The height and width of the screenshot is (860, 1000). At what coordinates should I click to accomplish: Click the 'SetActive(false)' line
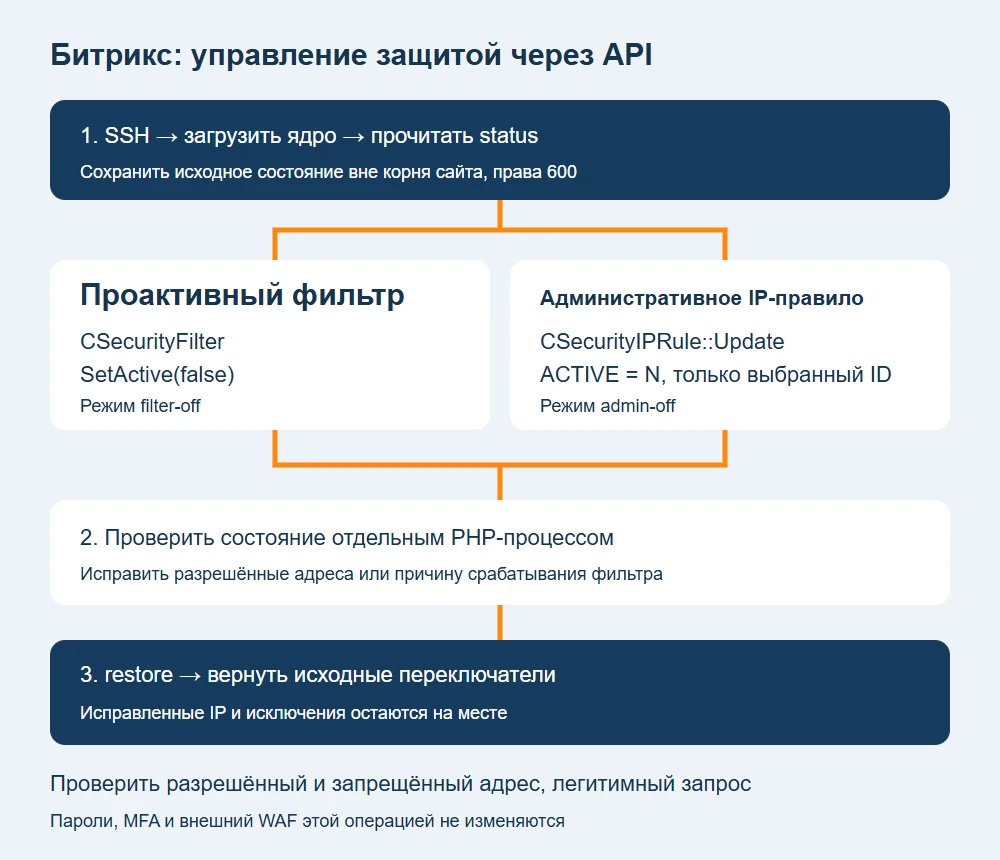158,374
